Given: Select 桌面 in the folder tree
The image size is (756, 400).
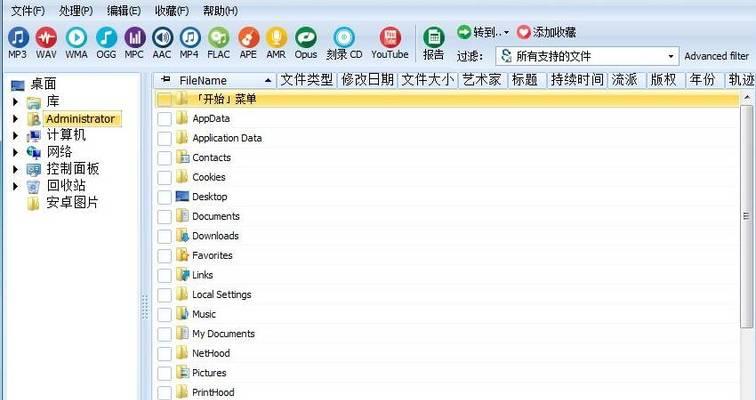Looking at the screenshot, I should tap(43, 84).
